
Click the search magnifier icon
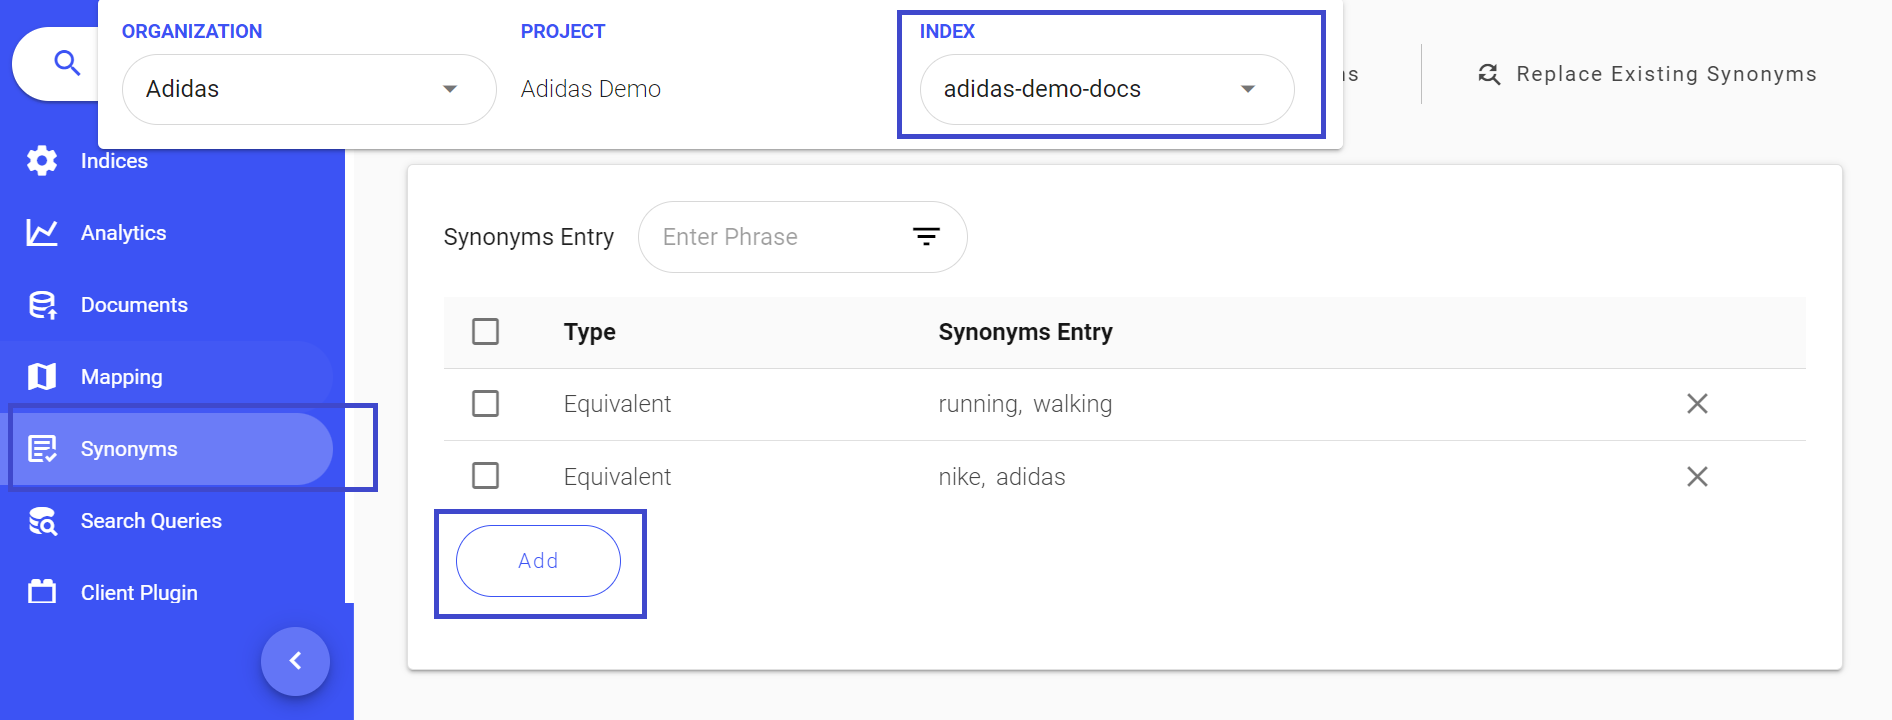67,63
